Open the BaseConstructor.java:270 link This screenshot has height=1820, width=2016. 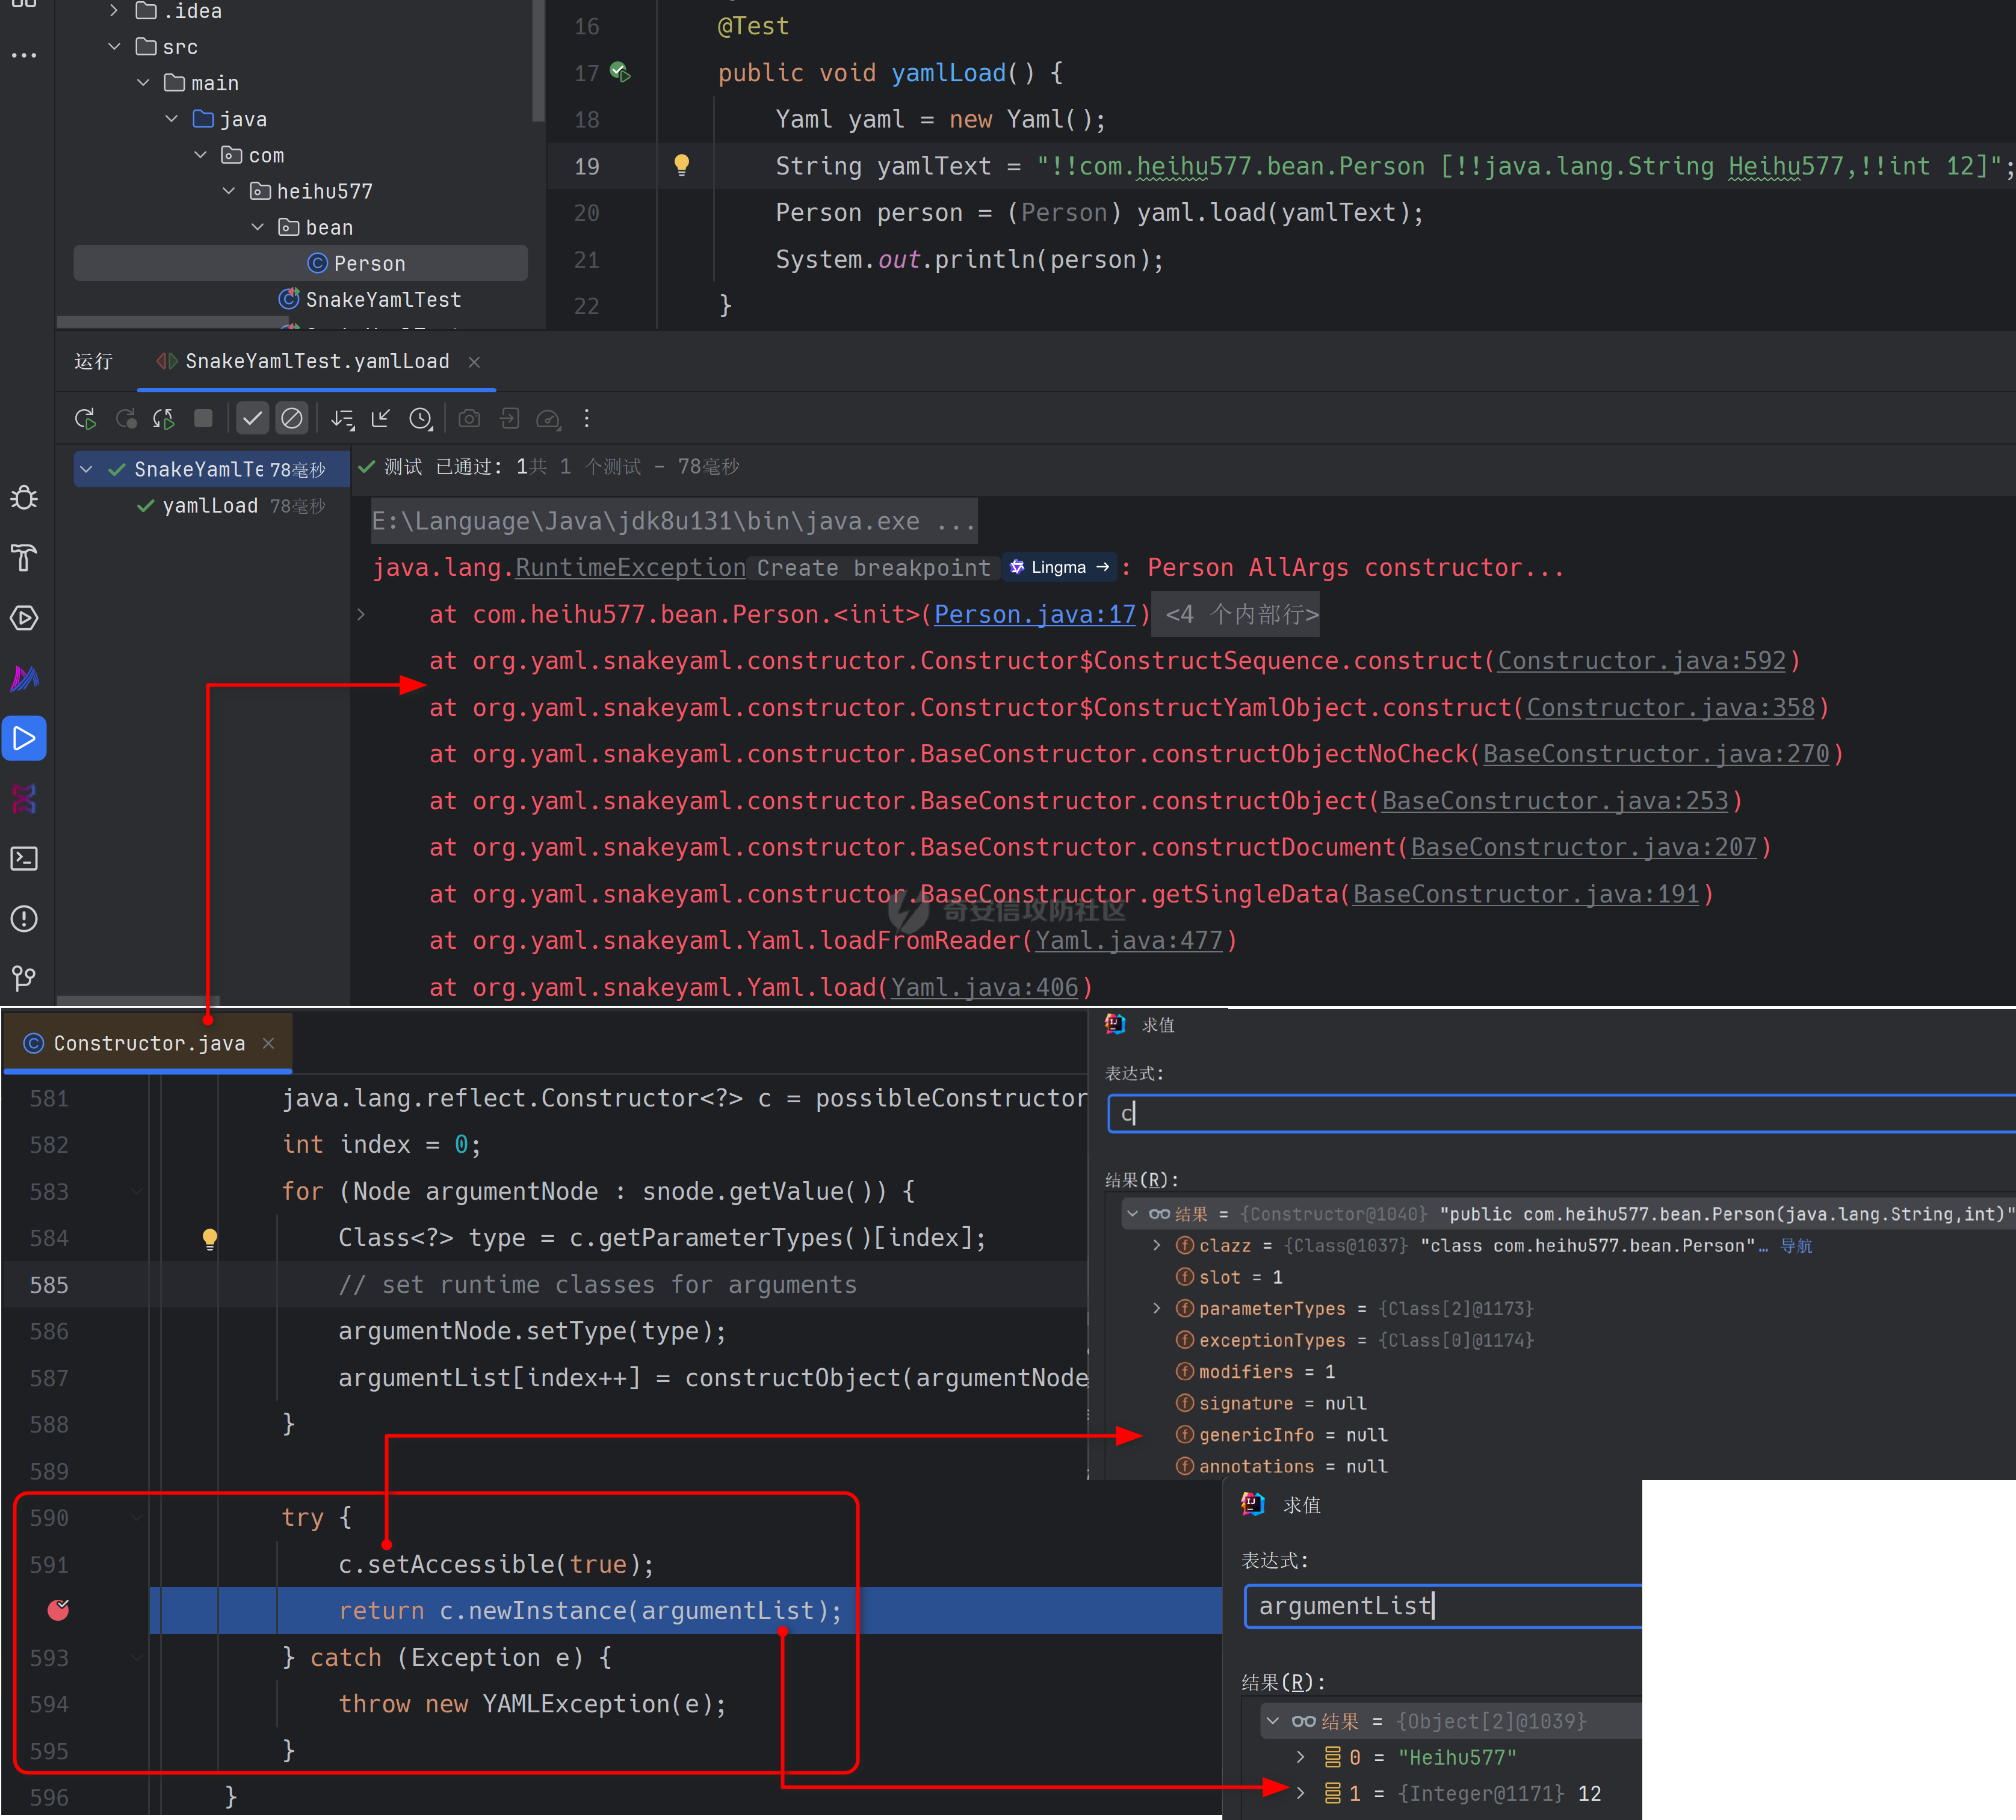1656,754
